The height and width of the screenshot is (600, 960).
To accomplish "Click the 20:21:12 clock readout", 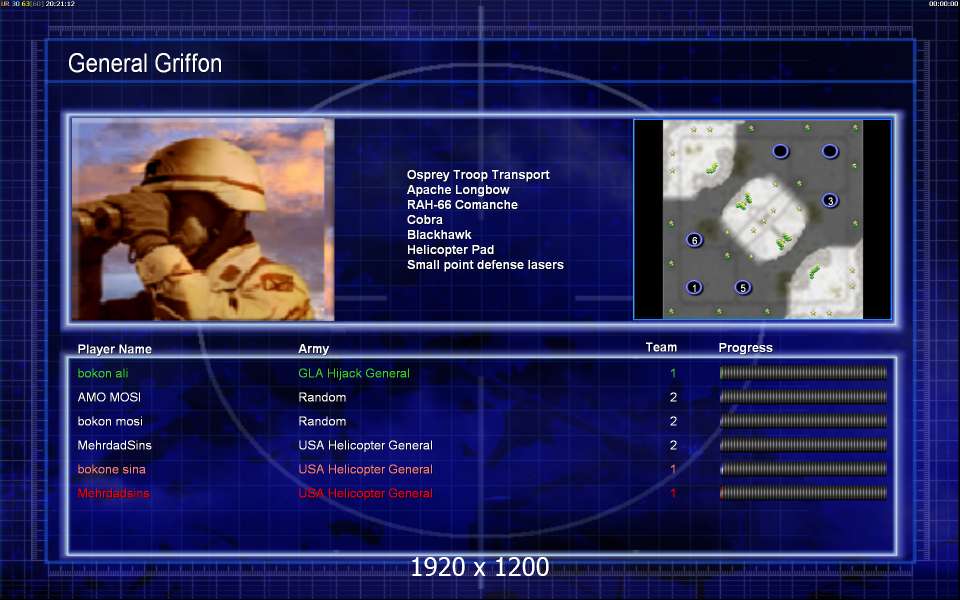I will tap(60, 4).
